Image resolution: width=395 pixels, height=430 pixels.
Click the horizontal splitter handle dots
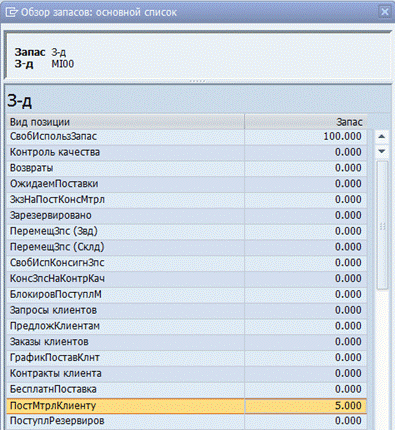(197, 81)
